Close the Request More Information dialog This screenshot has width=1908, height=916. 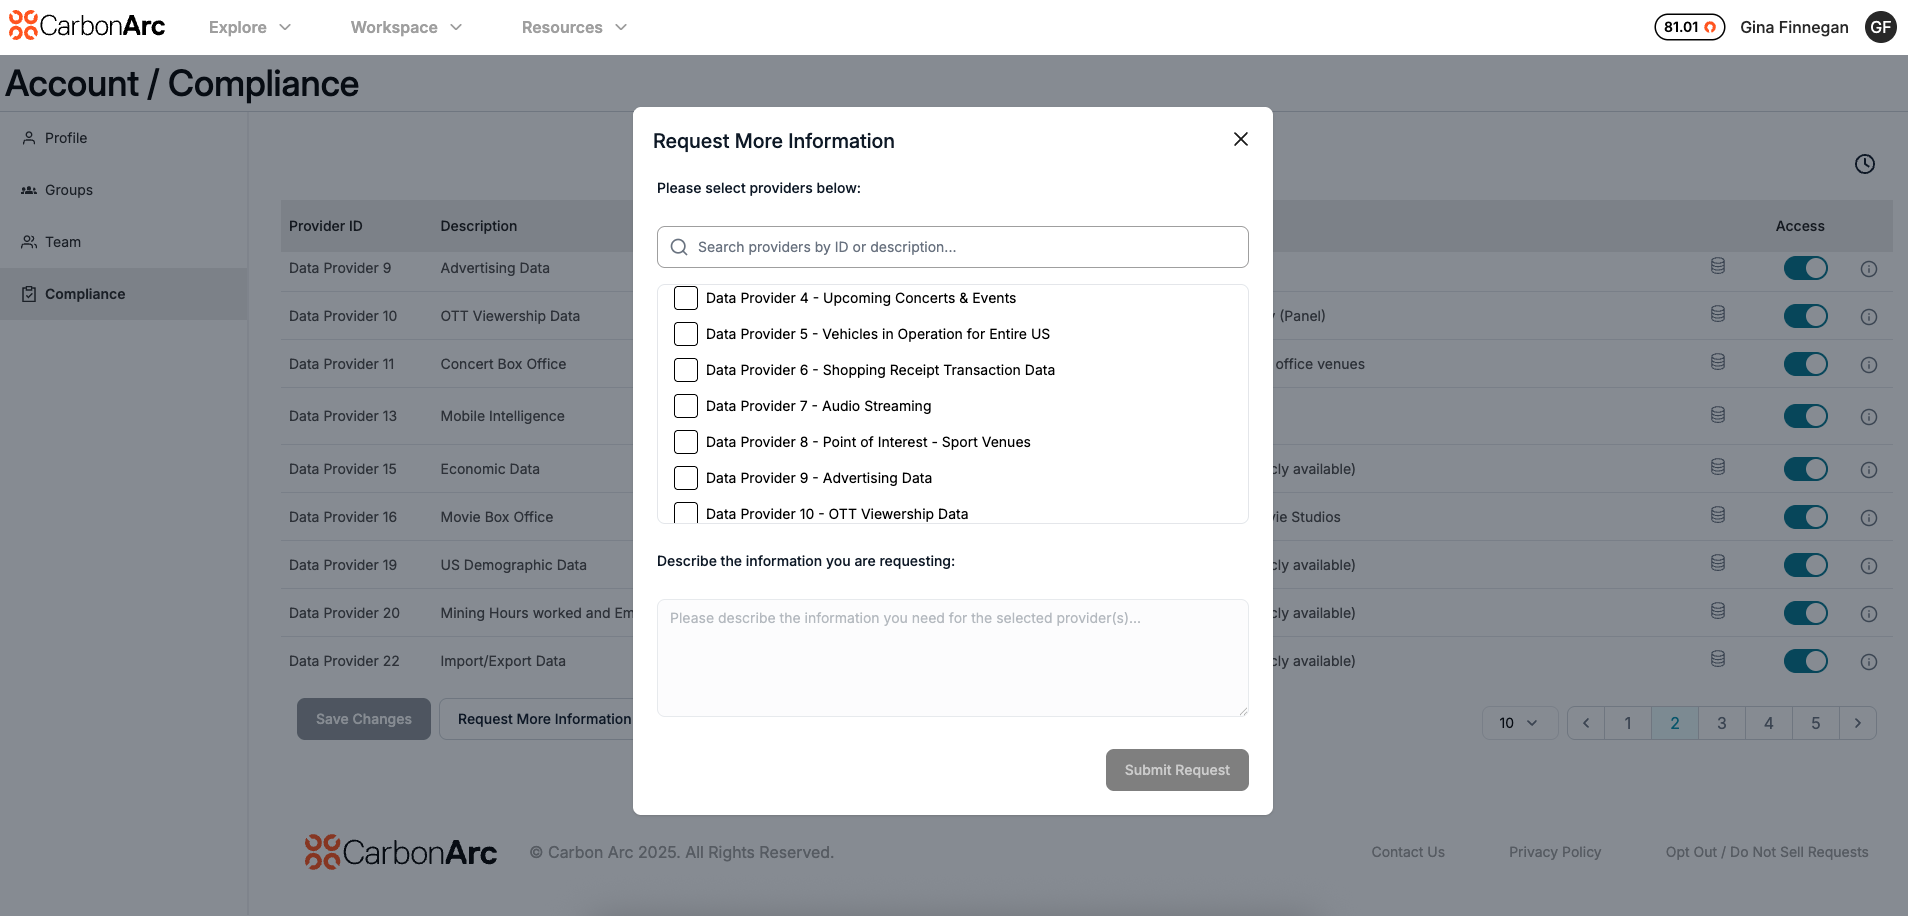1240,139
